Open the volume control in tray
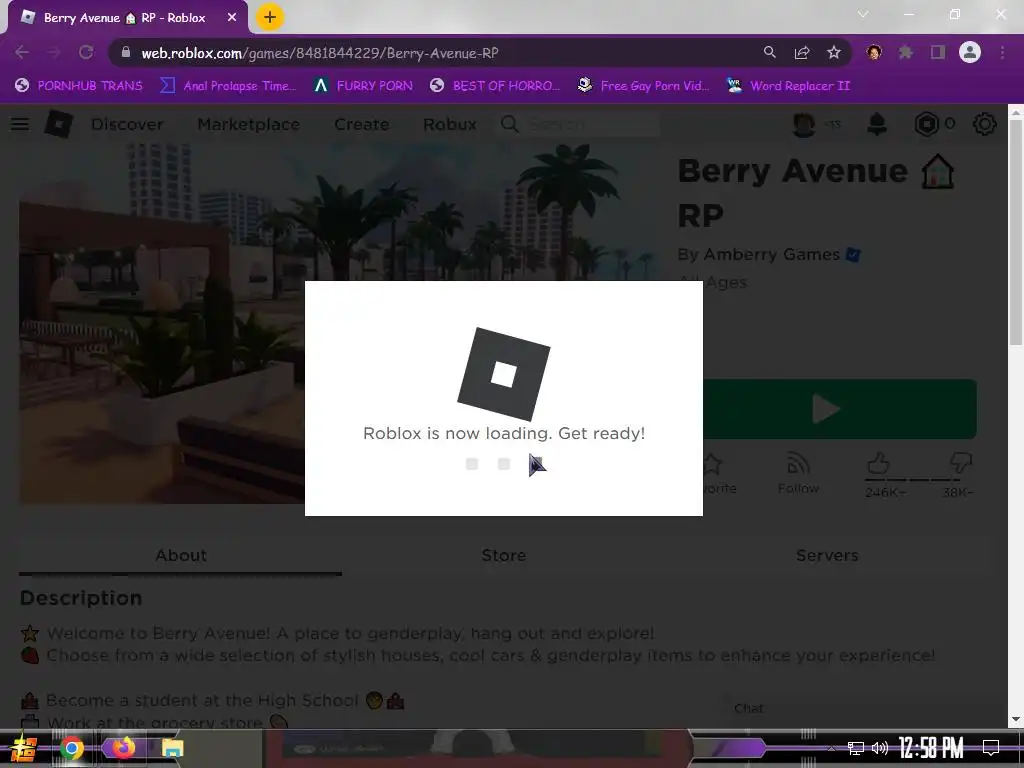Image resolution: width=1024 pixels, height=768 pixels. 880,748
